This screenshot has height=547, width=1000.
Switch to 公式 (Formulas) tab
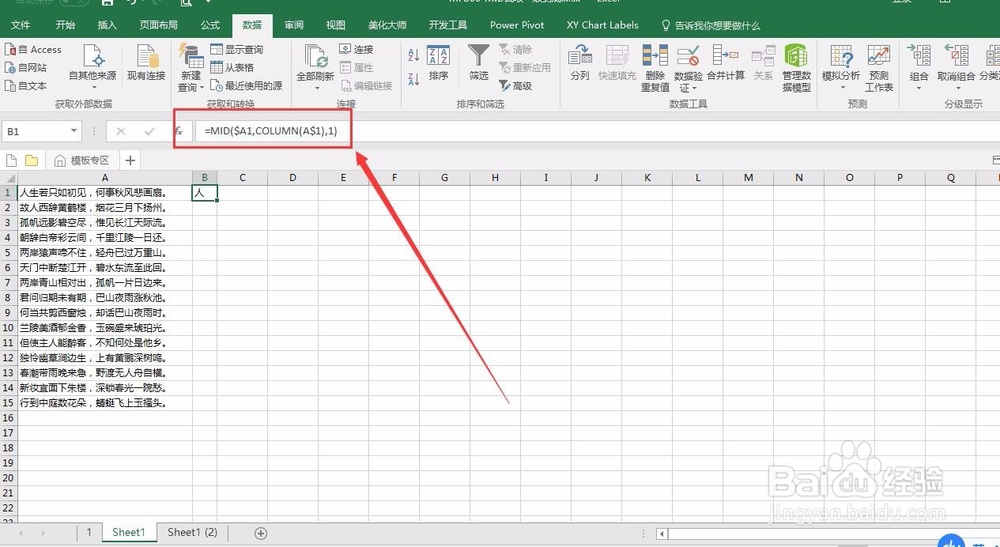click(210, 25)
